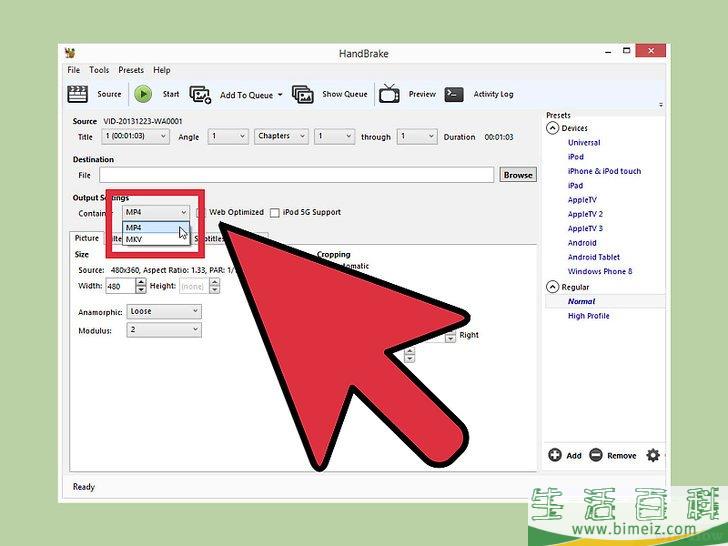Image resolution: width=728 pixels, height=546 pixels.
Task: Select the AppleTV 2 preset
Action: (585, 214)
